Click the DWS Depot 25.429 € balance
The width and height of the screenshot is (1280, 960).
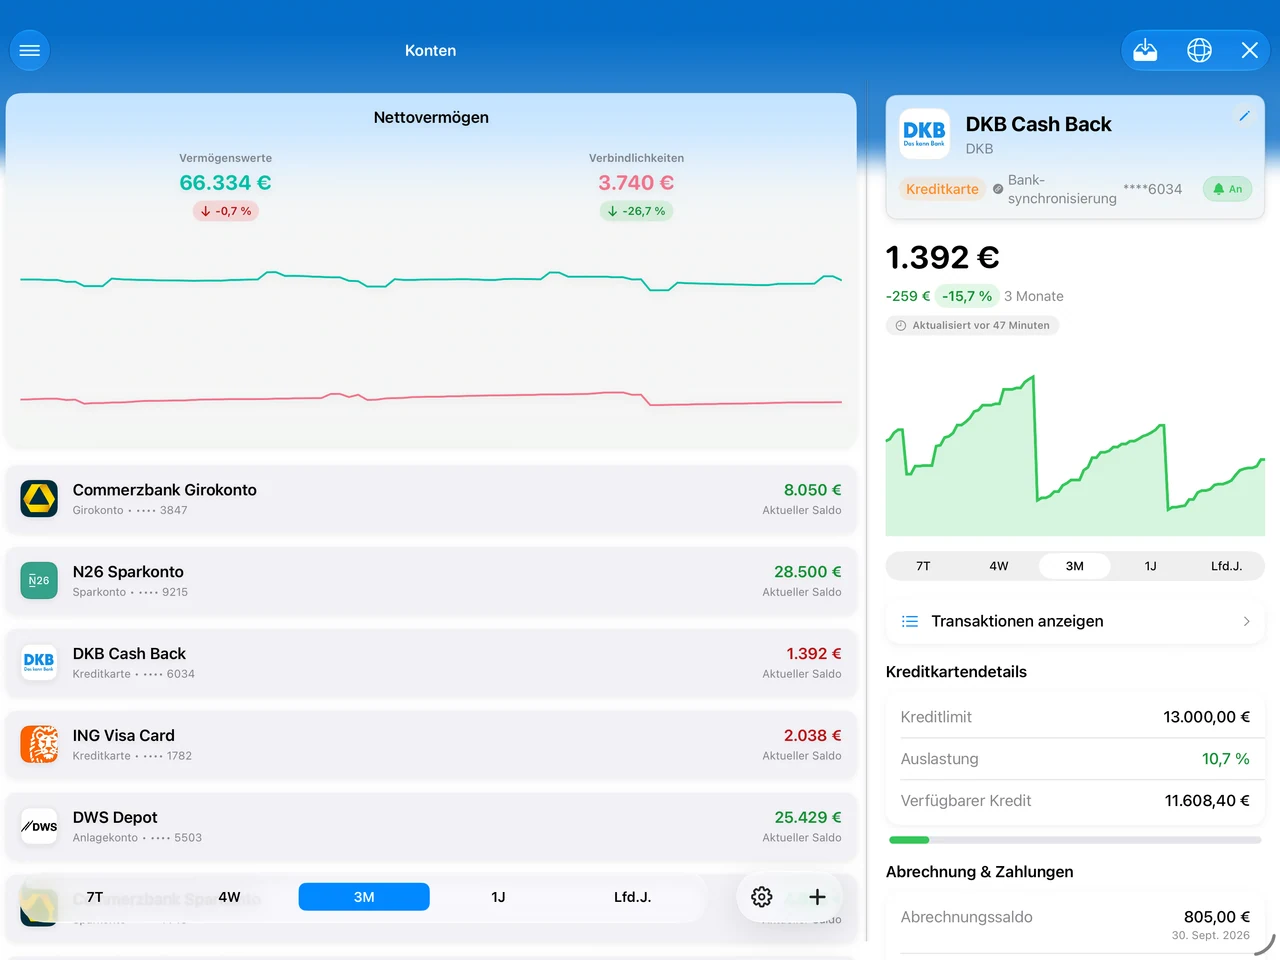pyautogui.click(x=808, y=818)
